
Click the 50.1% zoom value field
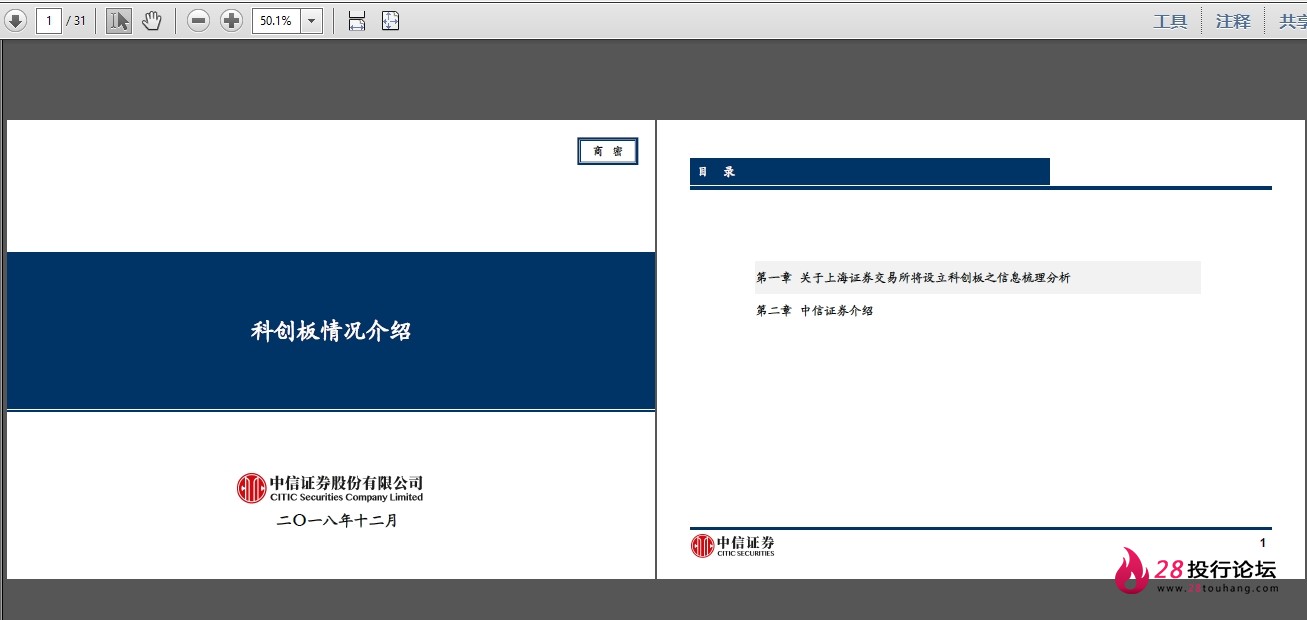coord(275,20)
